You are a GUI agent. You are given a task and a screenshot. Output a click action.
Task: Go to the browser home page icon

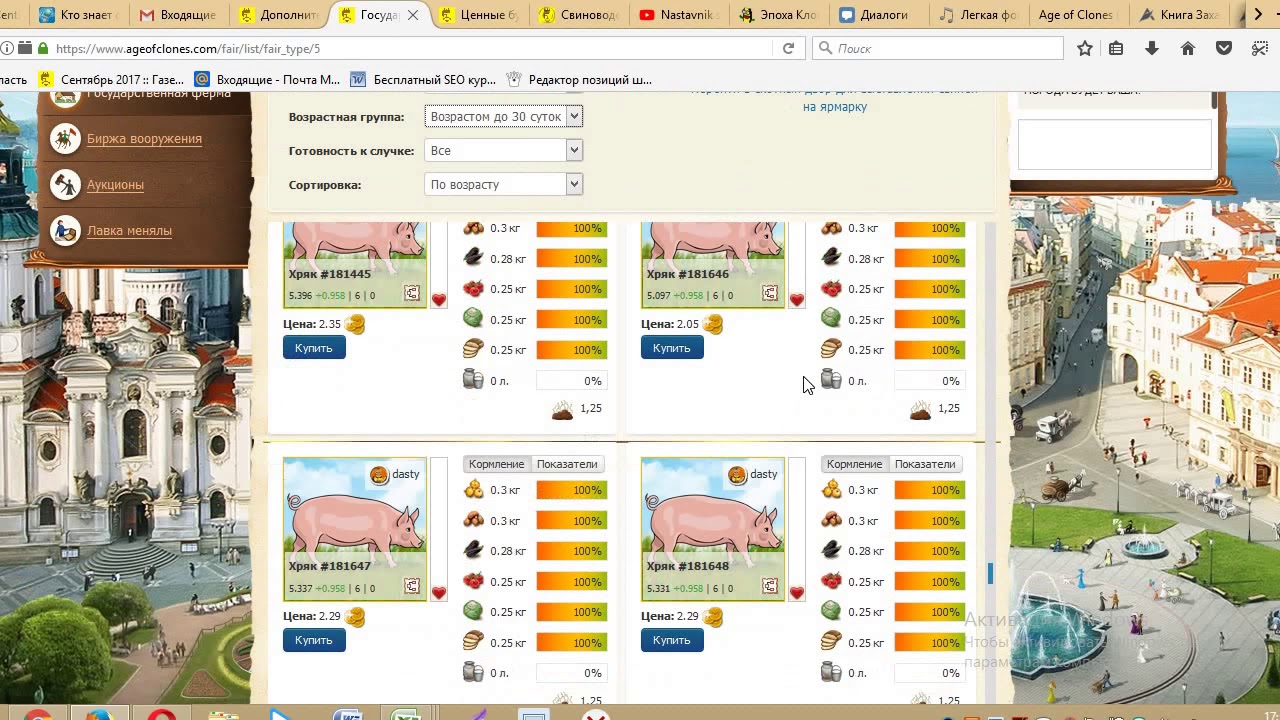(1188, 48)
